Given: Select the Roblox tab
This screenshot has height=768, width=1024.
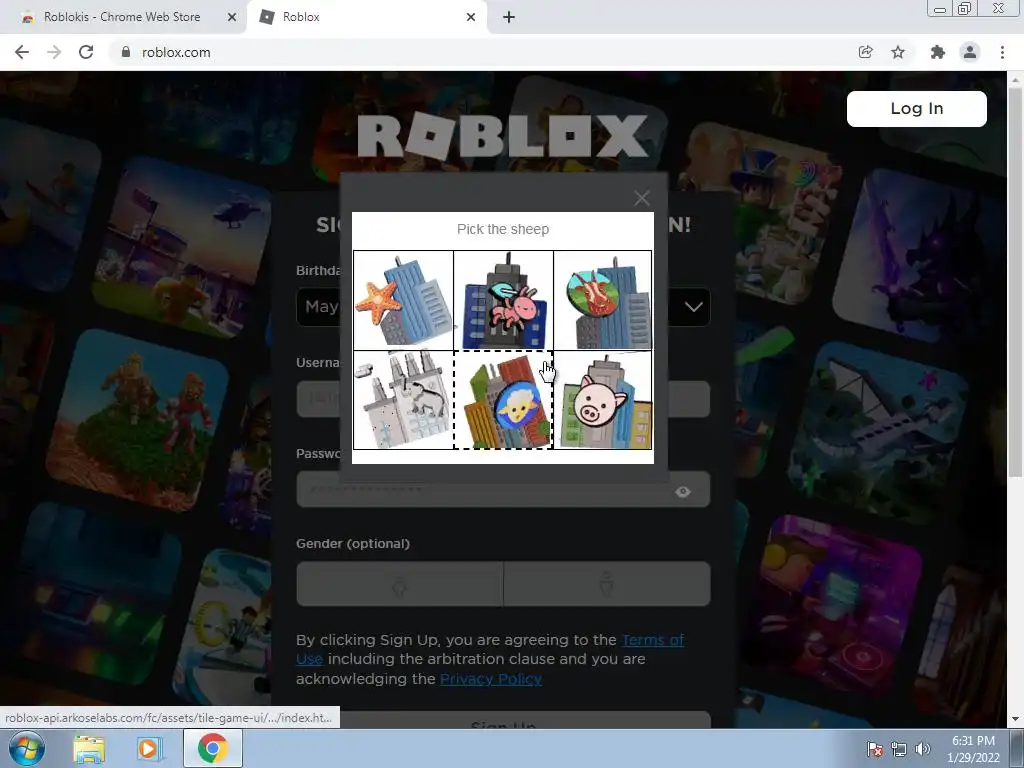Looking at the screenshot, I should [368, 17].
